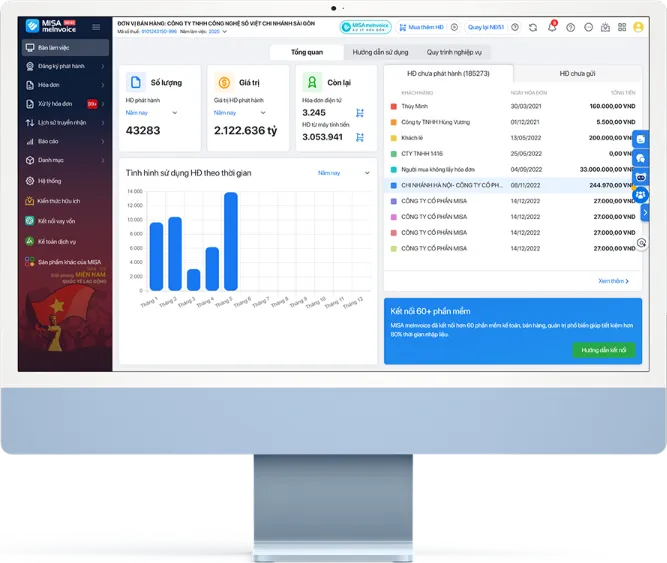Collapse sidebar with hamburger menu icon

(x=96, y=27)
